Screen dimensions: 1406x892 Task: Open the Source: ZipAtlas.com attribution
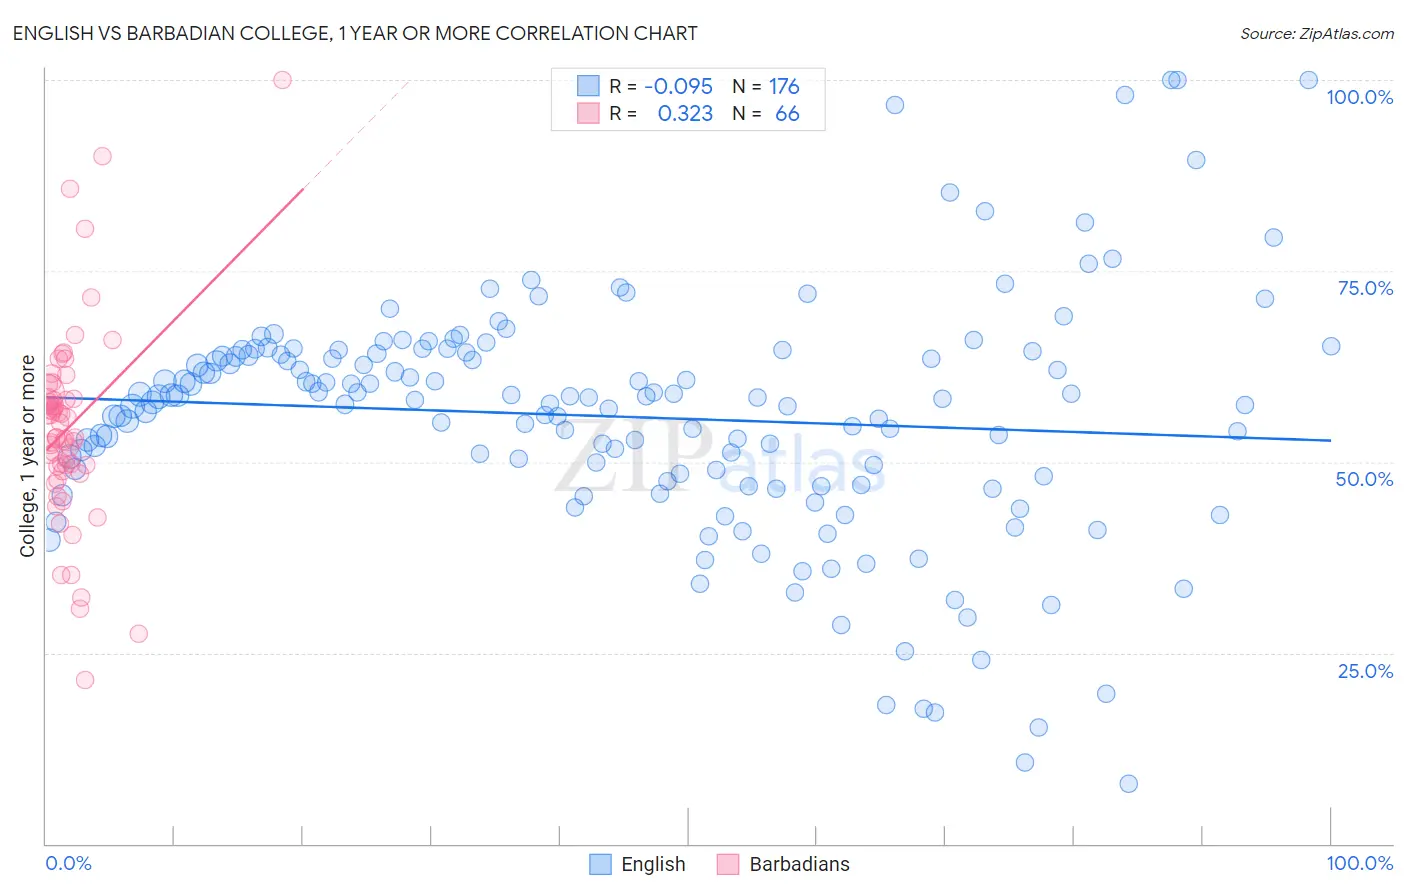tap(1317, 33)
